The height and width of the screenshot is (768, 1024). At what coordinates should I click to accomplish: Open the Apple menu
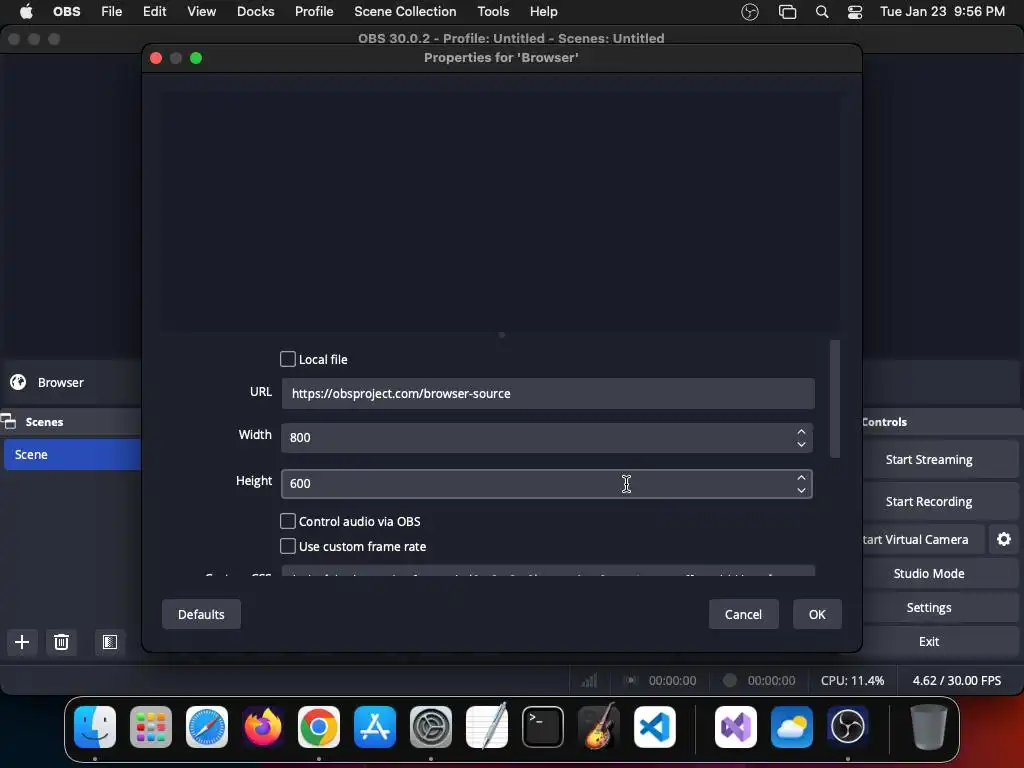point(26,12)
